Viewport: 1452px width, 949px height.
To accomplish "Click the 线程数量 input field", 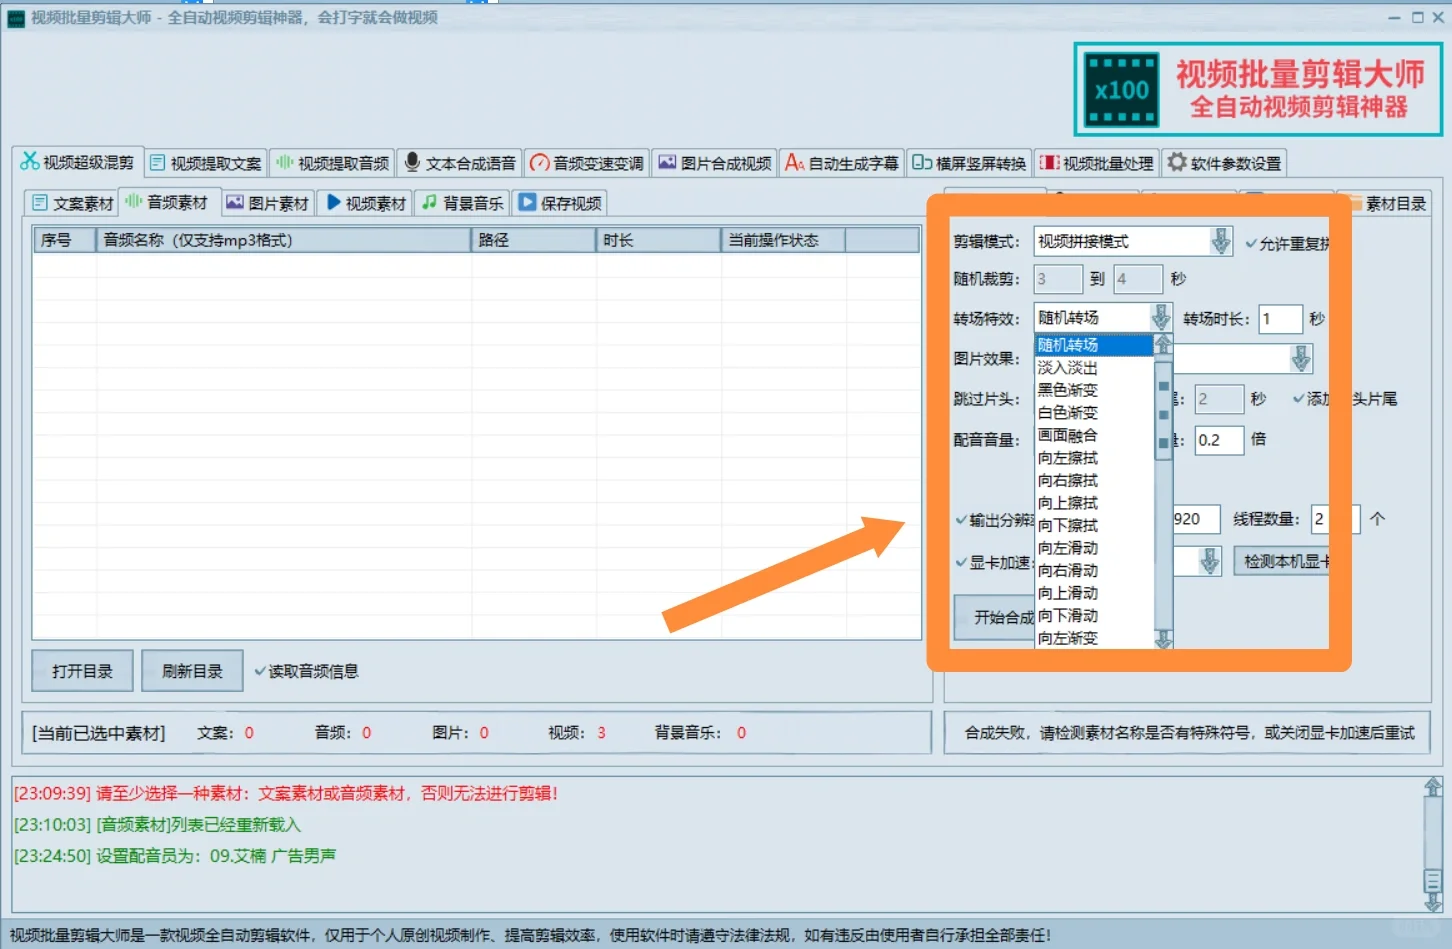I will (1335, 519).
